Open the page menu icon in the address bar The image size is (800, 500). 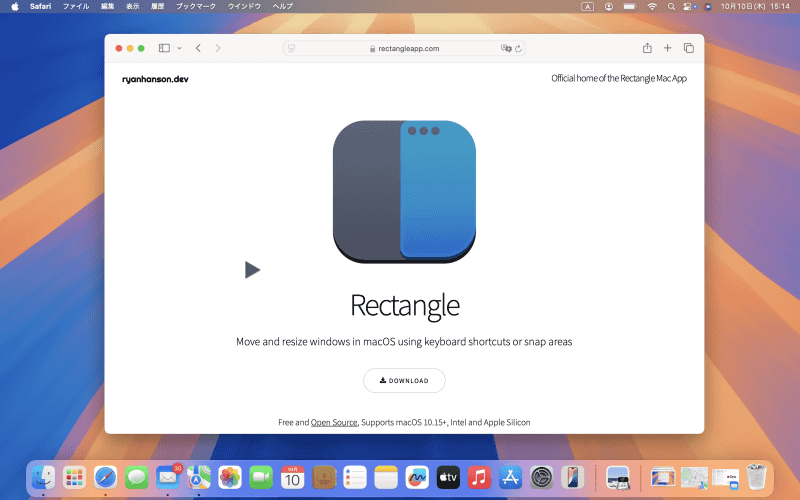(x=291, y=48)
